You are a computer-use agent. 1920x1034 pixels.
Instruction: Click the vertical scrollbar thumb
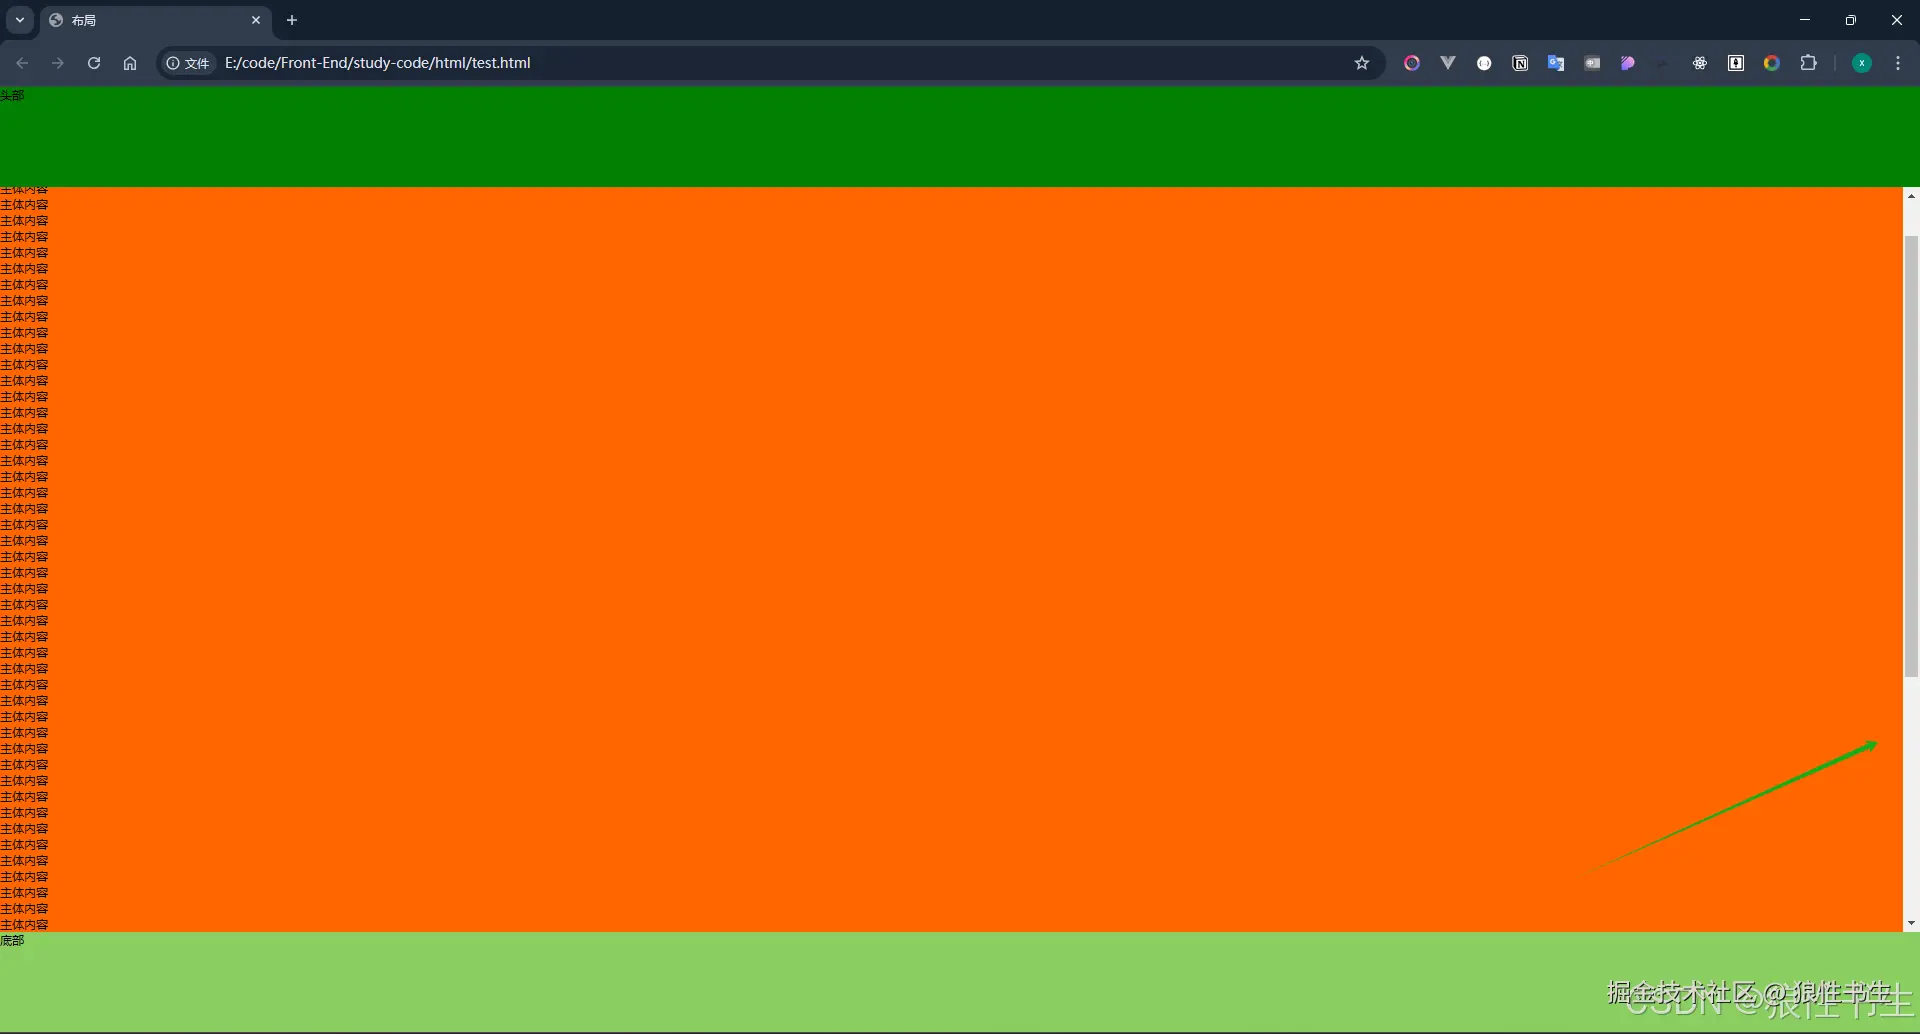[1911, 456]
